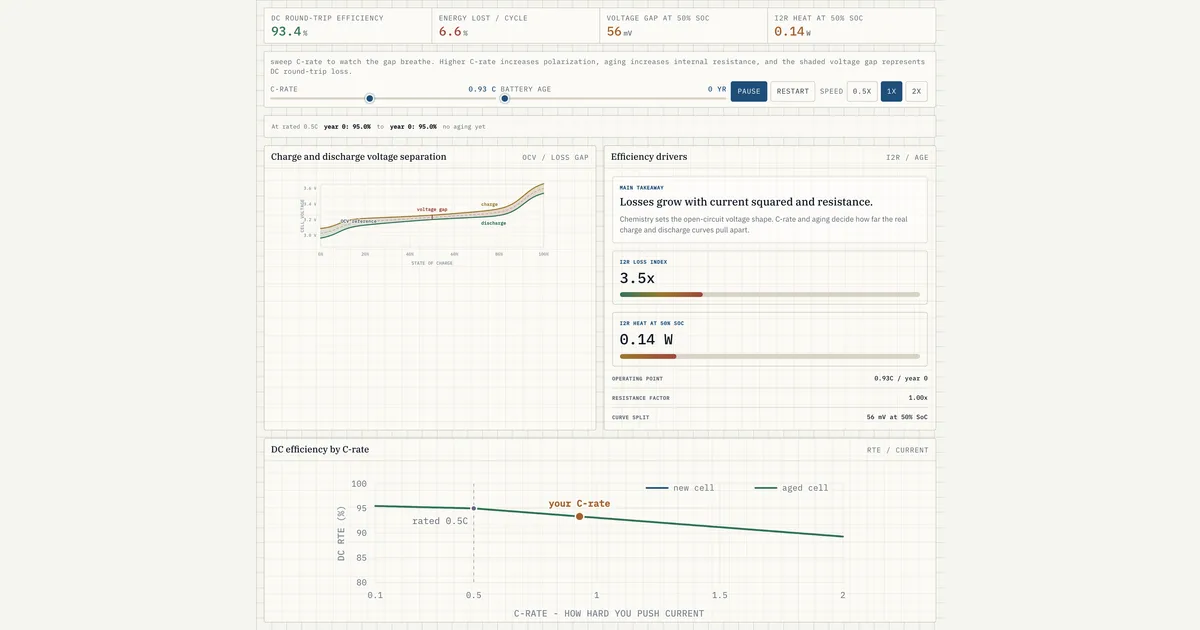Click the 'new cell' legend entry

680,488
